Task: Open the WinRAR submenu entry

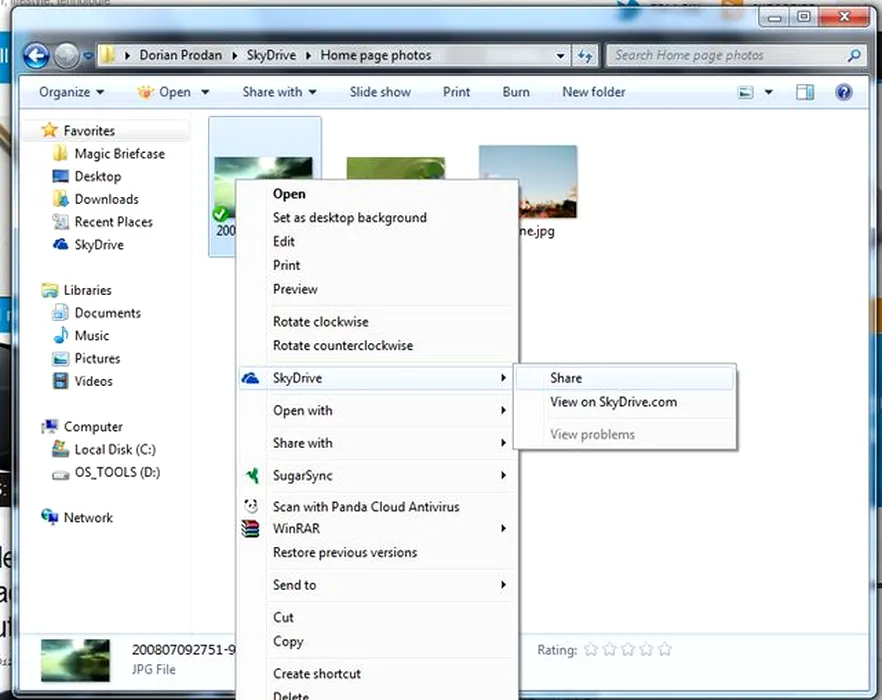Action: [x=296, y=529]
